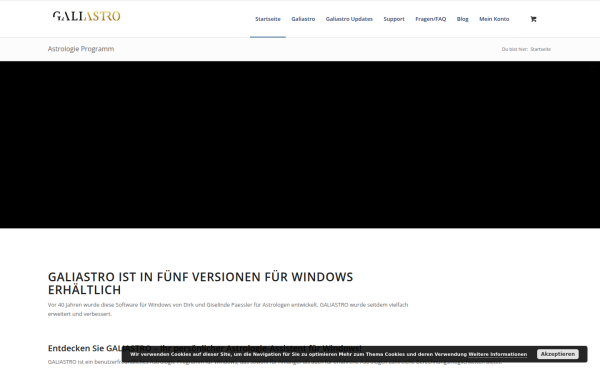Open the shopping cart icon
Screen dimensions: 600x375
pyautogui.click(x=533, y=19)
